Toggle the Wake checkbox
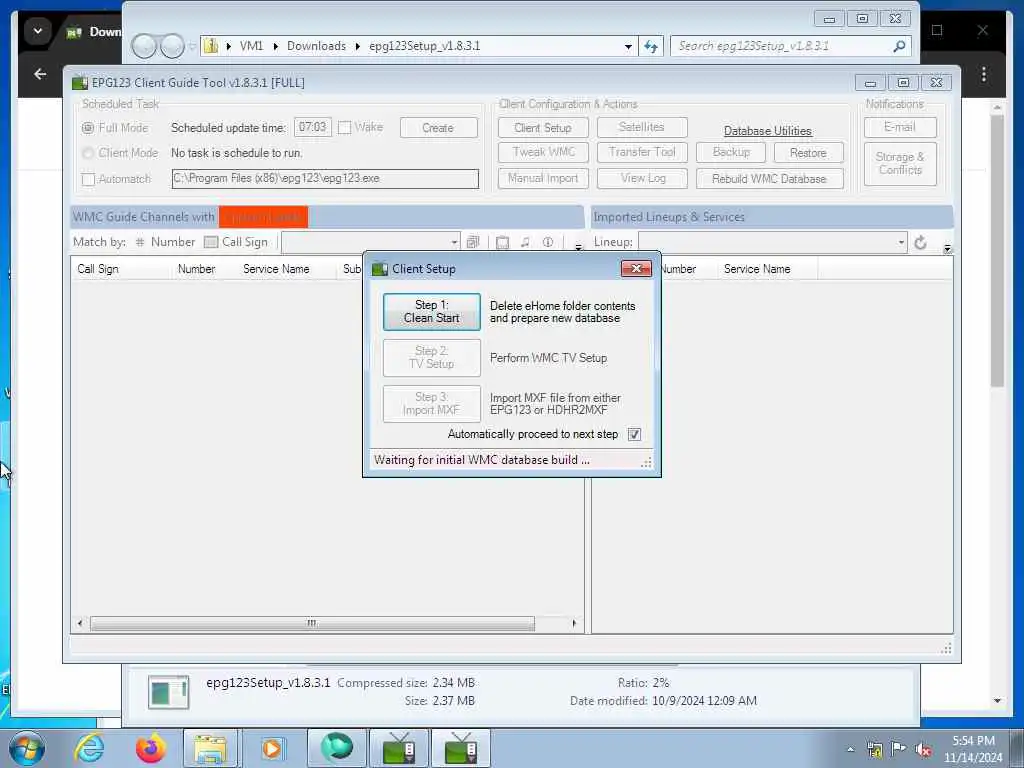The width and height of the screenshot is (1024, 768). [345, 127]
